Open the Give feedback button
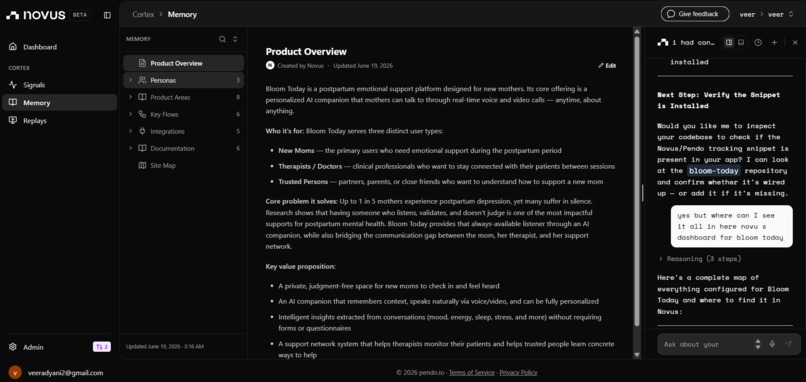The width and height of the screenshot is (806, 382). tap(694, 14)
